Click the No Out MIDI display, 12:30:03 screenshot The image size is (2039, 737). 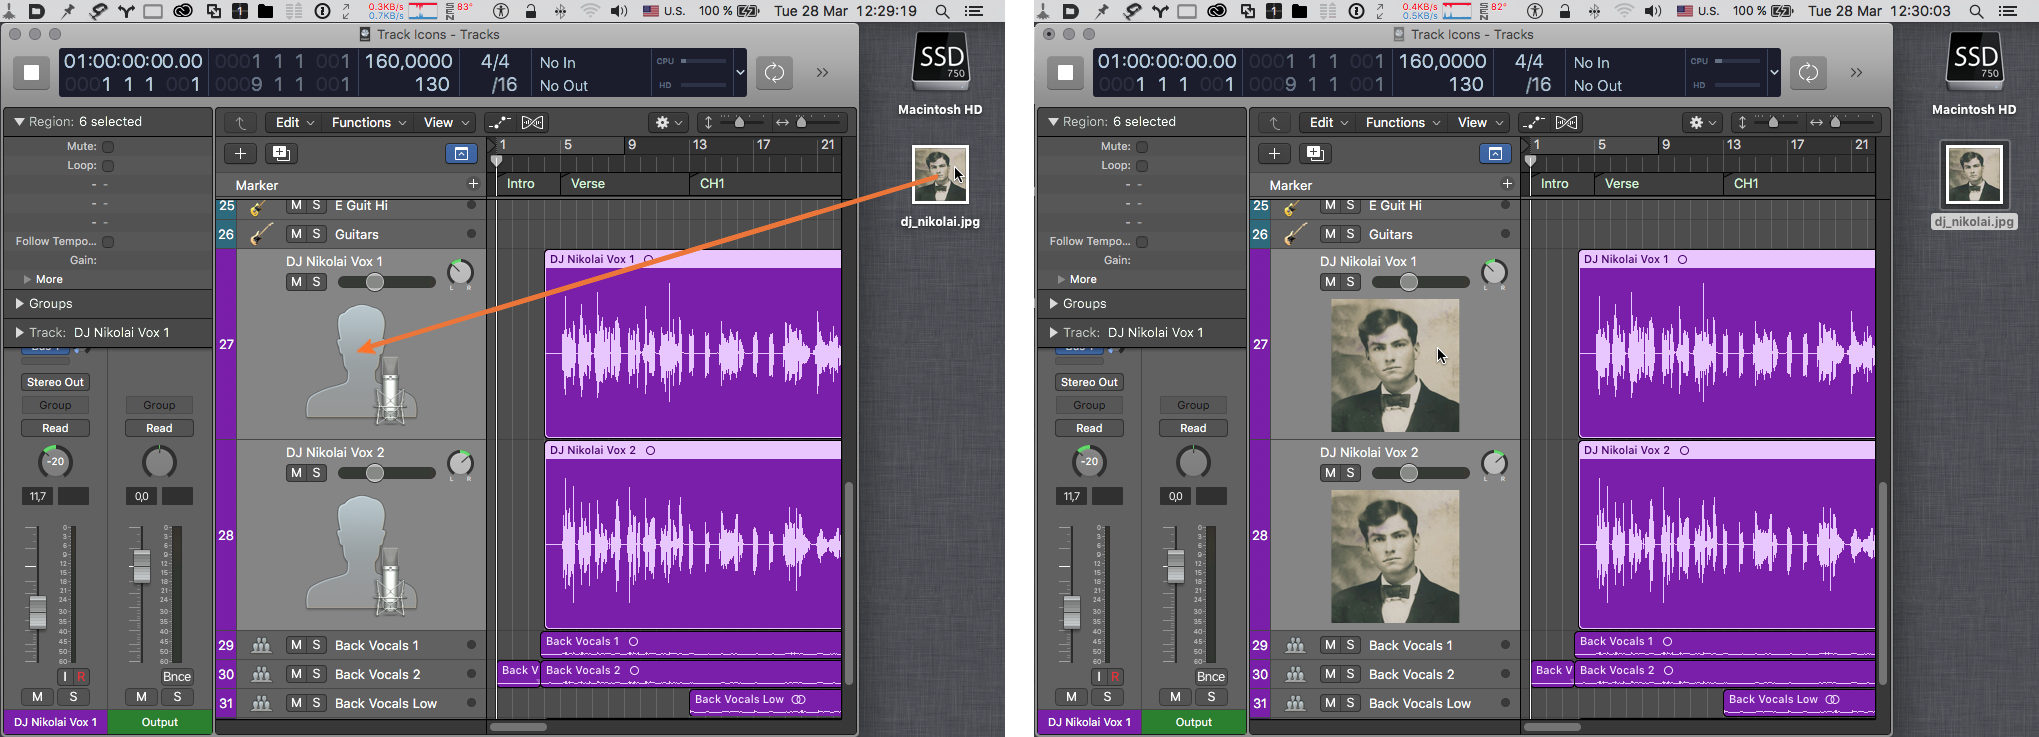(1598, 86)
